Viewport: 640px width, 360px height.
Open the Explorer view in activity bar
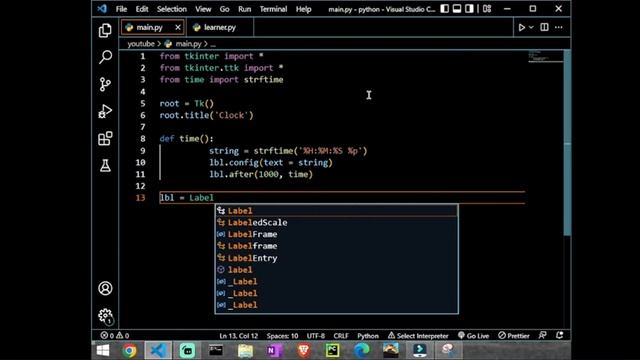(105, 31)
